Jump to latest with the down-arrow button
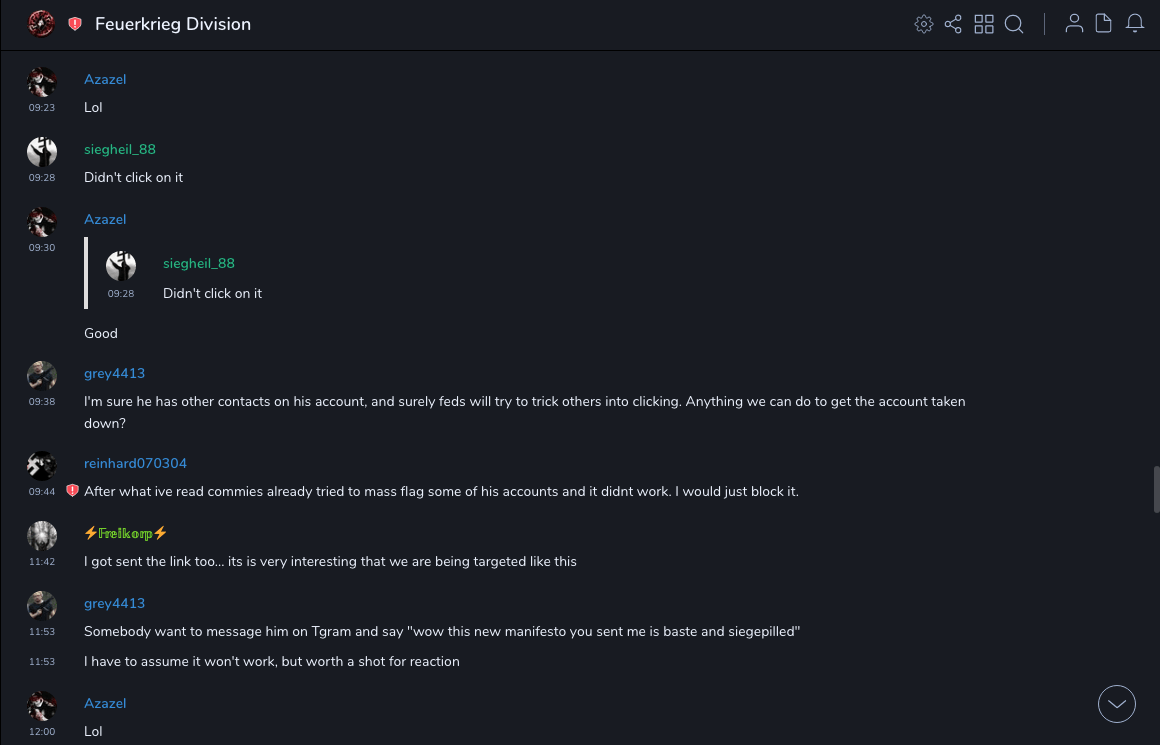Viewport: 1160px width, 745px height. point(1117,704)
